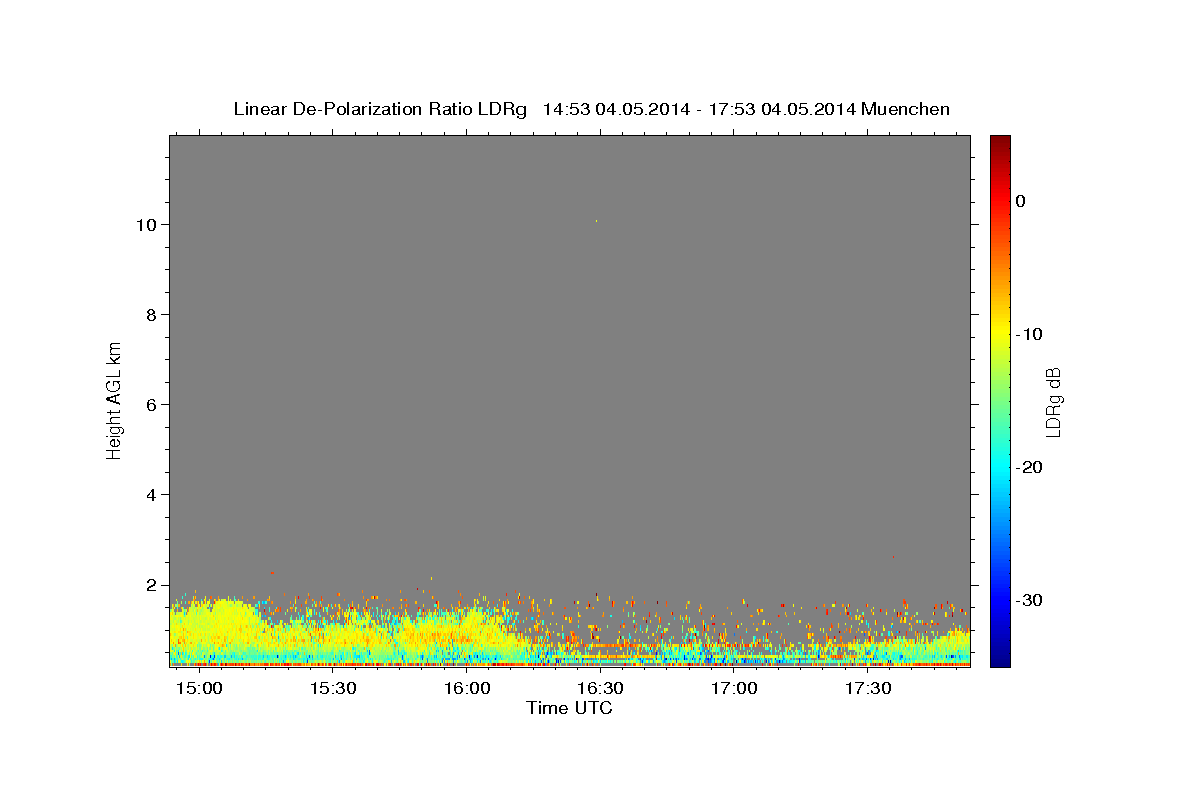Click the 17:00 time tick label

pyautogui.click(x=734, y=688)
